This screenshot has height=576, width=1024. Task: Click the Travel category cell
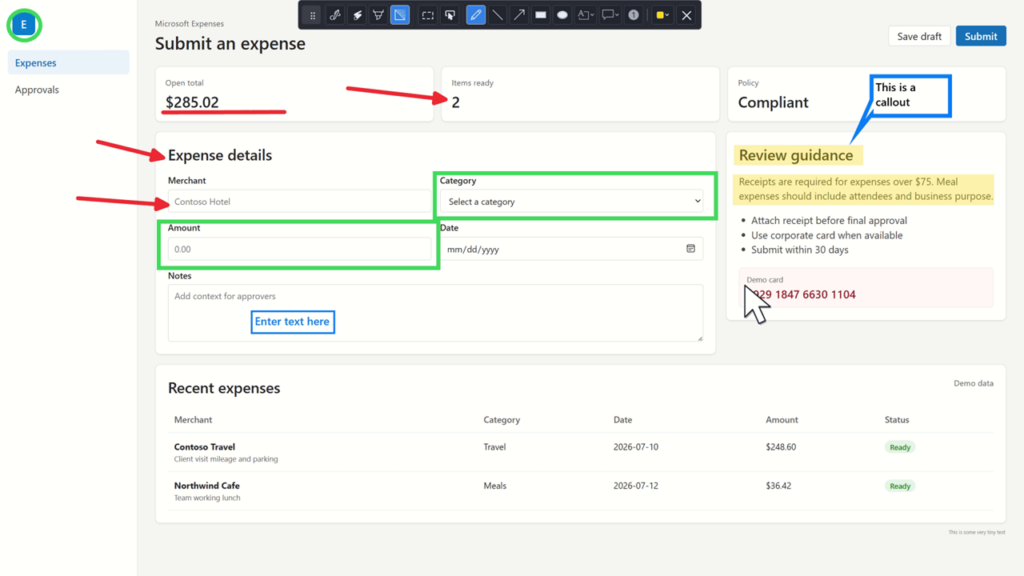click(x=494, y=447)
